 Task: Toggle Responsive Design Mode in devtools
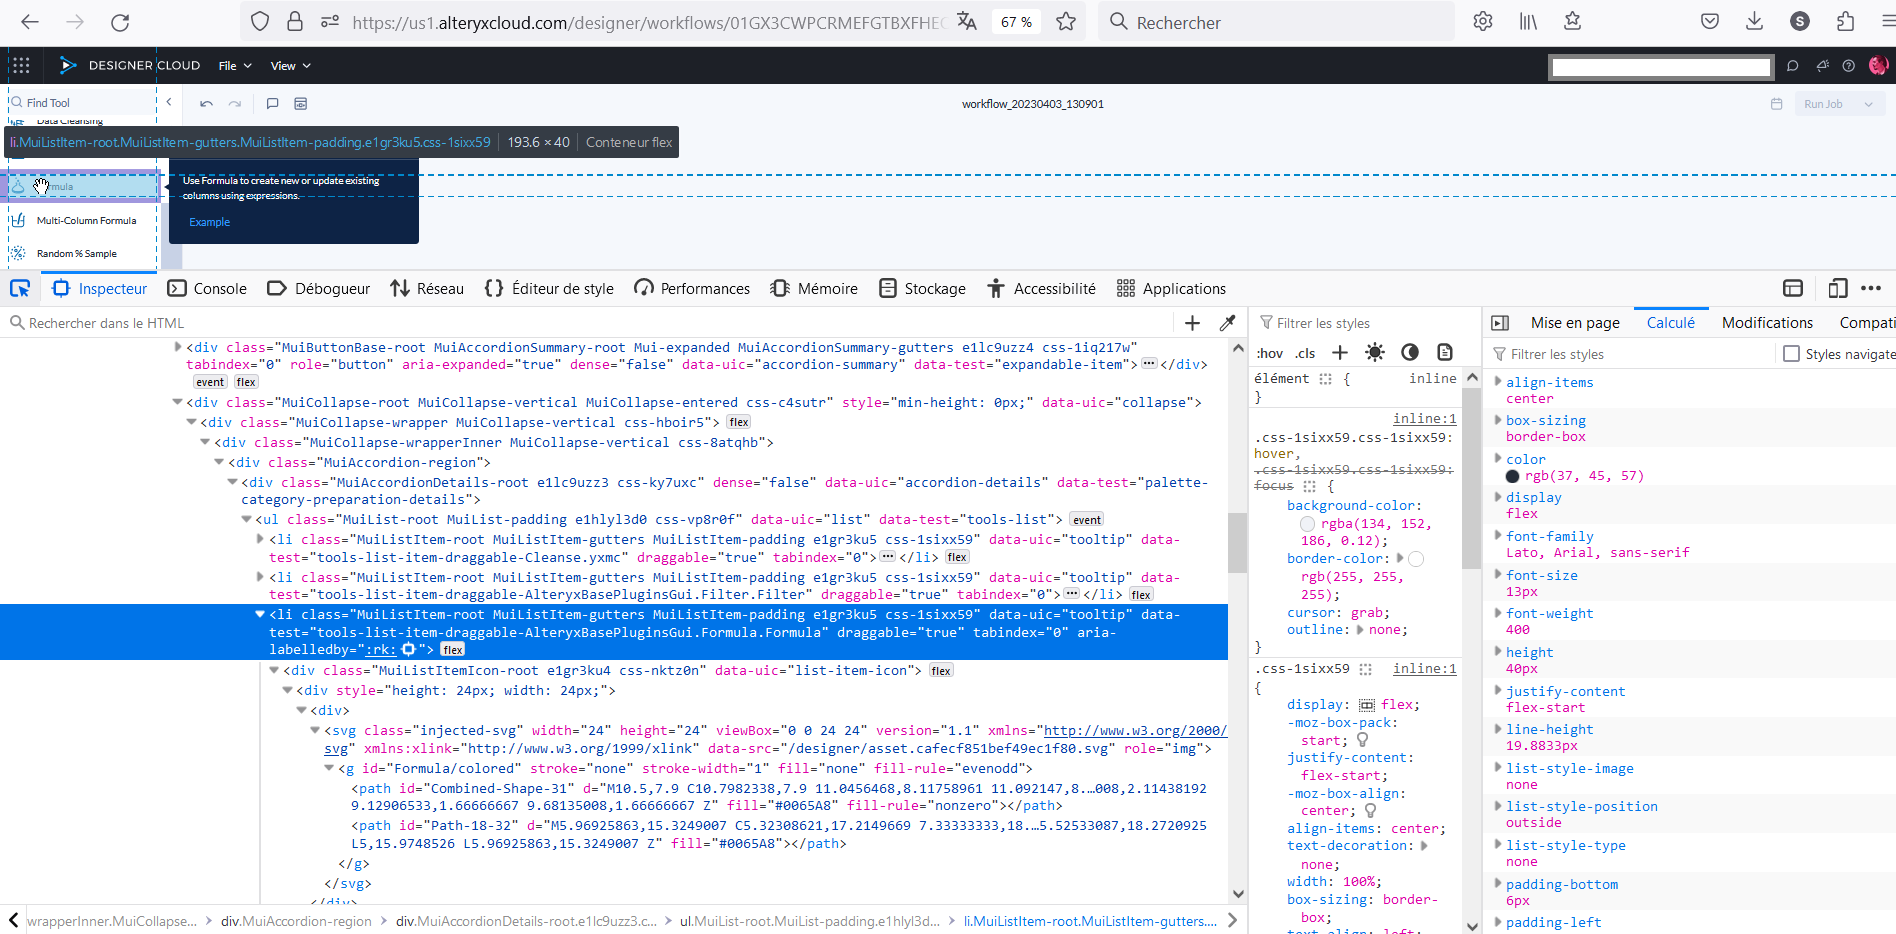[1837, 288]
